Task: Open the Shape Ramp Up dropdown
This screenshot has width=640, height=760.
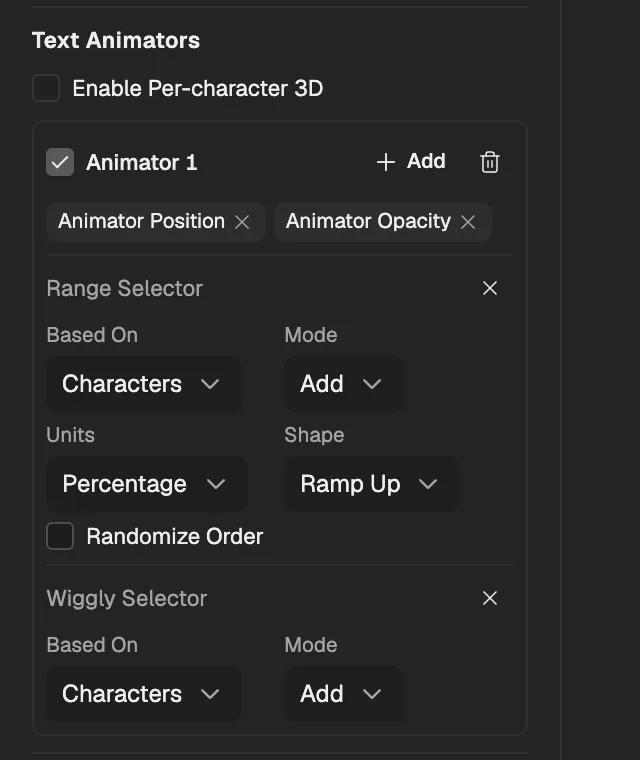Action: click(371, 484)
